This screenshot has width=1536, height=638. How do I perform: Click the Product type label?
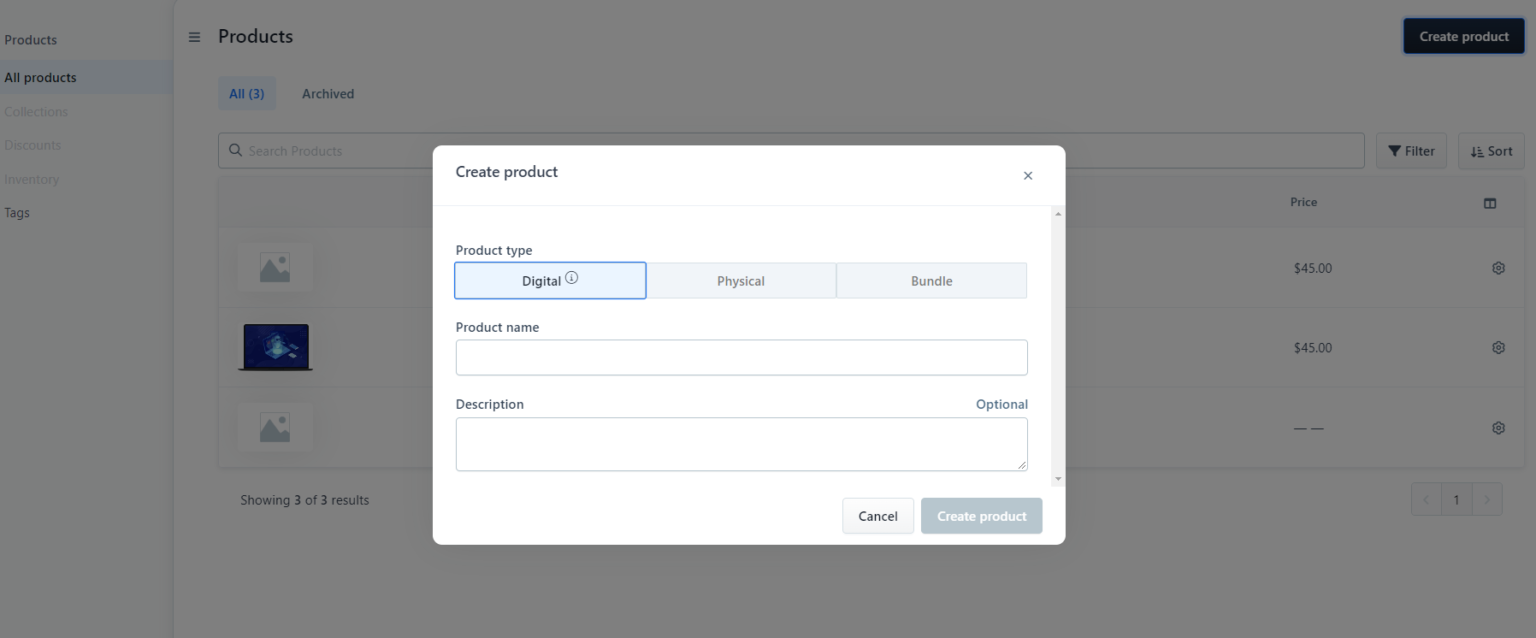(494, 251)
